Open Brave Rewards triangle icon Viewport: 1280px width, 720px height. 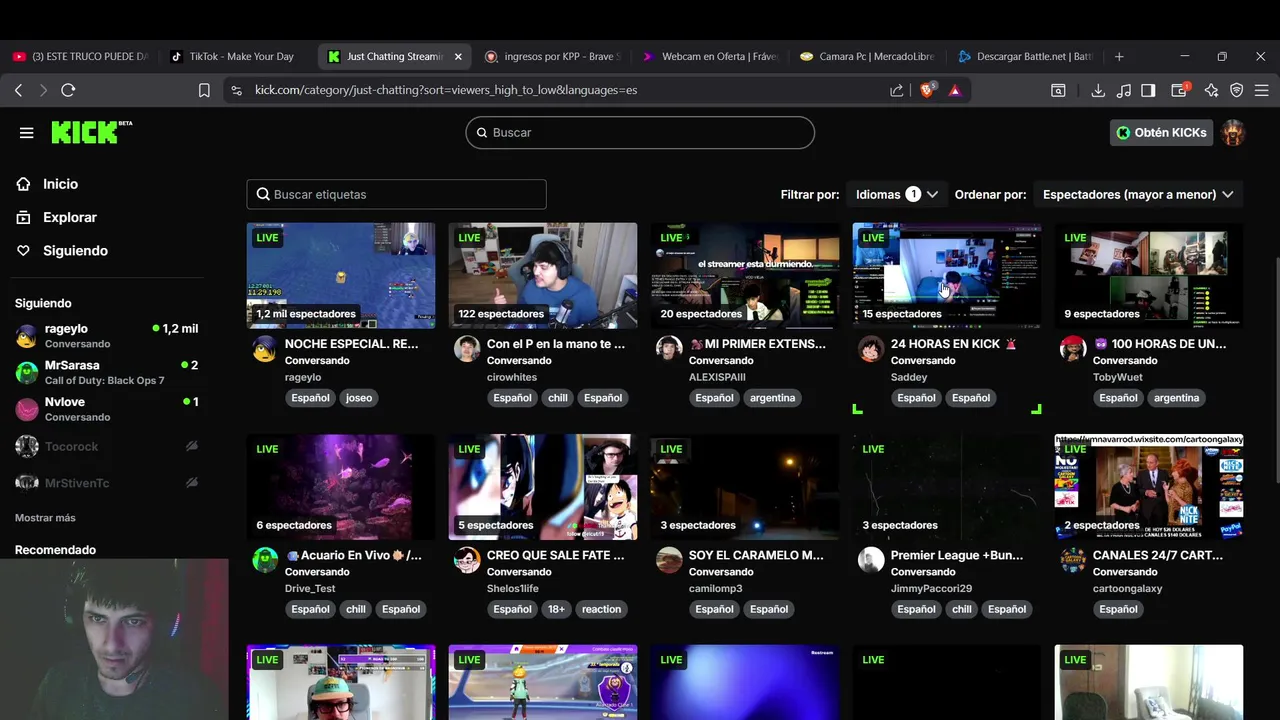click(955, 90)
